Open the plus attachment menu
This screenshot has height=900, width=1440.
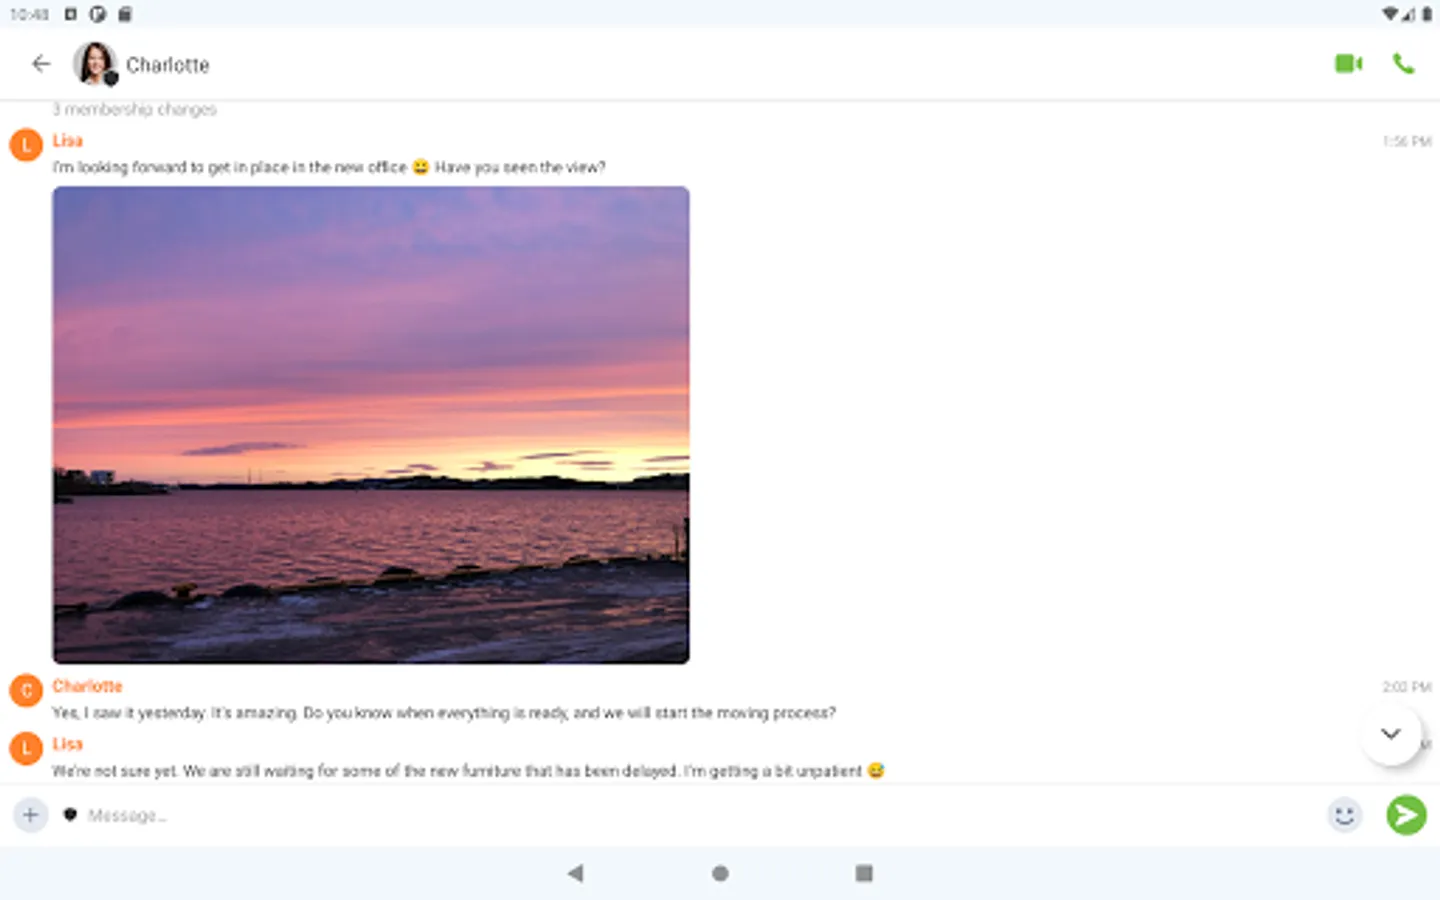[x=30, y=815]
